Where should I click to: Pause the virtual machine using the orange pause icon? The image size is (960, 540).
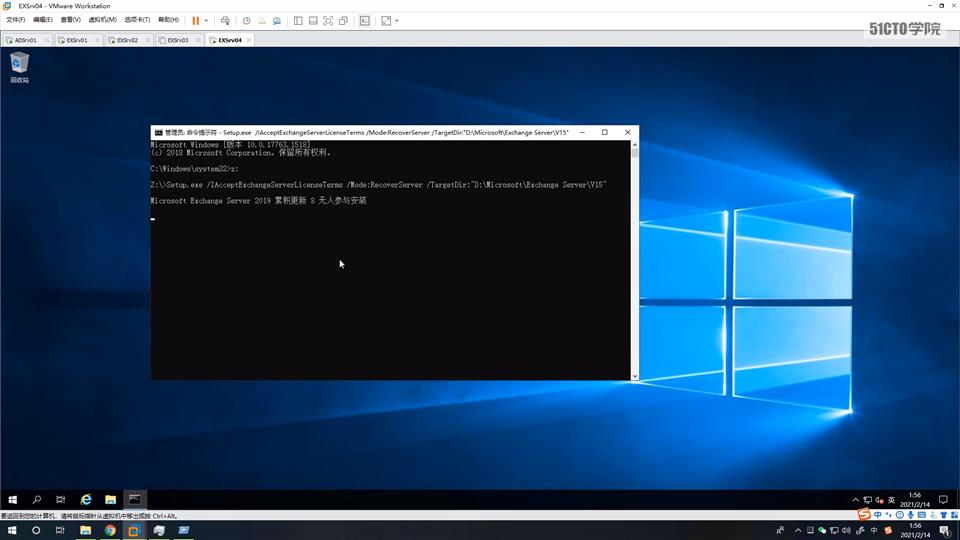point(195,20)
